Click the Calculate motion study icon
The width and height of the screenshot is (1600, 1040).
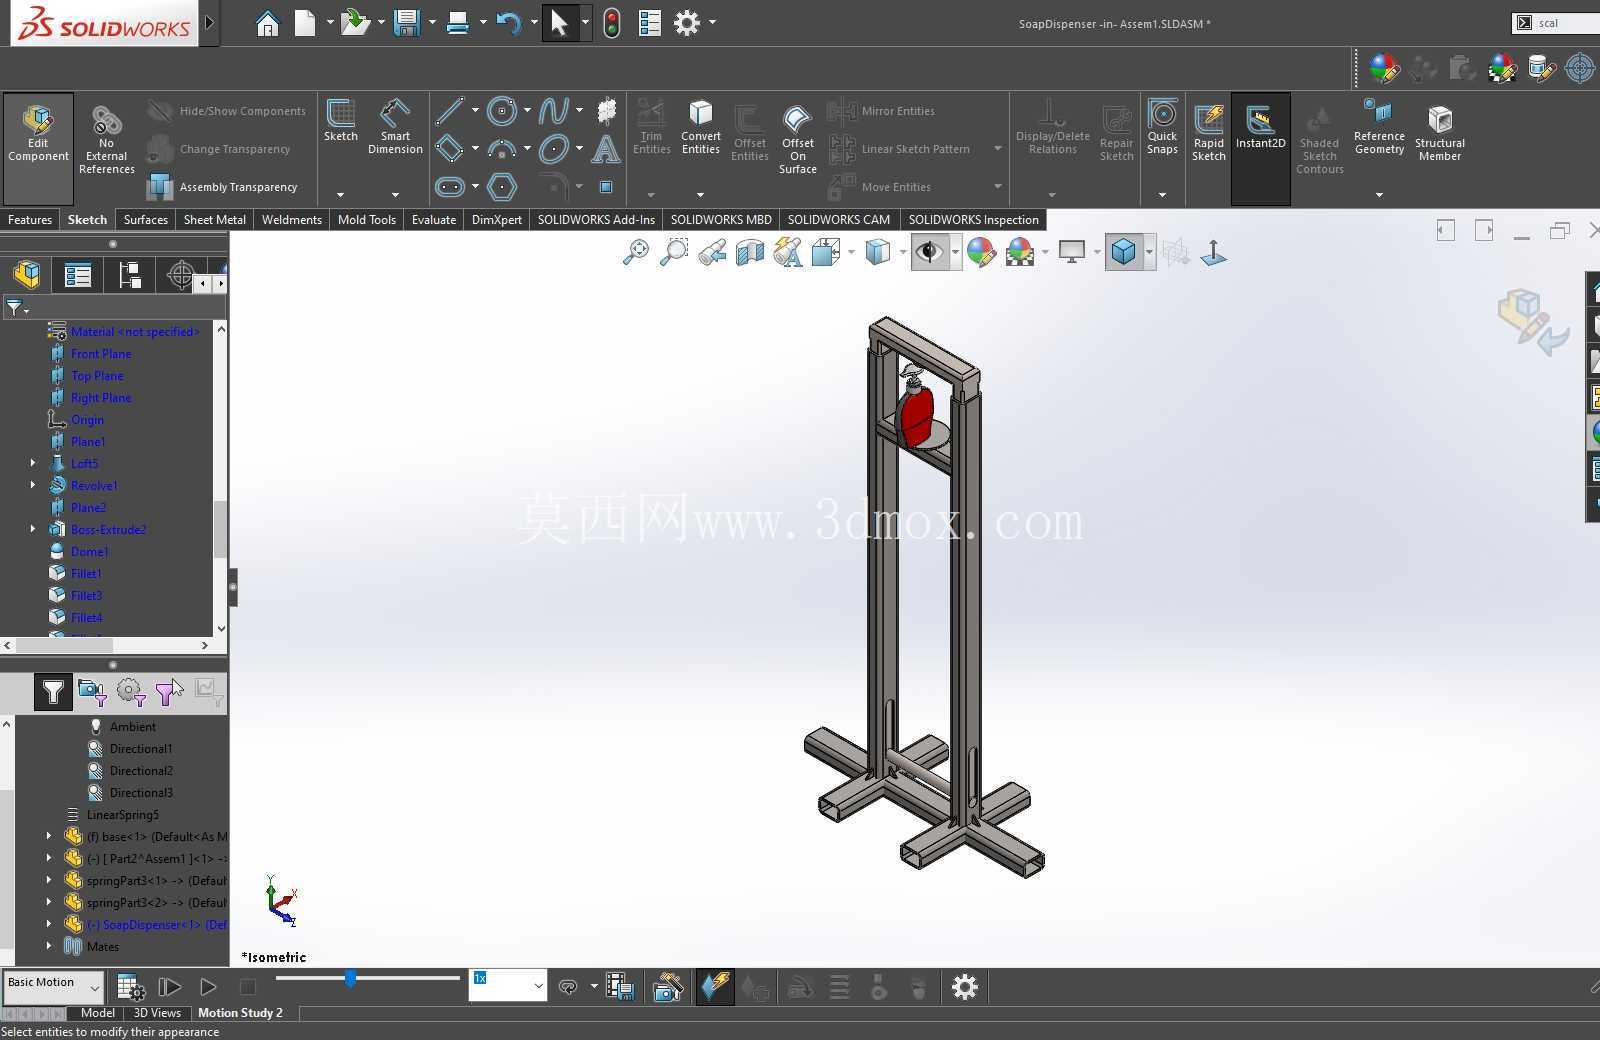(130, 988)
